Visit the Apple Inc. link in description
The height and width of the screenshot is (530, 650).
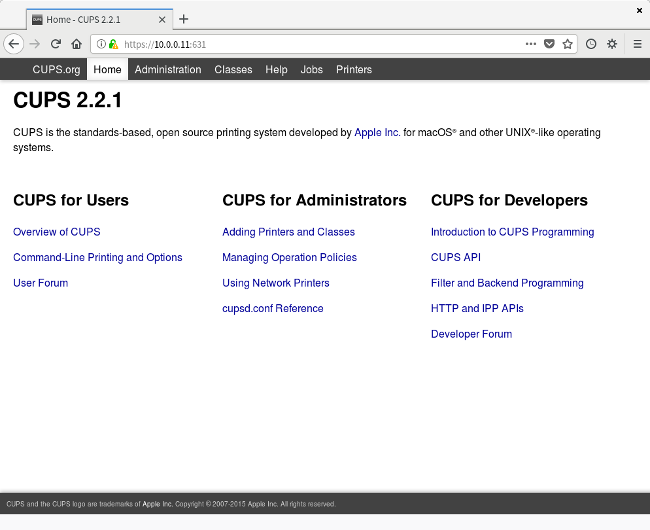point(377,132)
